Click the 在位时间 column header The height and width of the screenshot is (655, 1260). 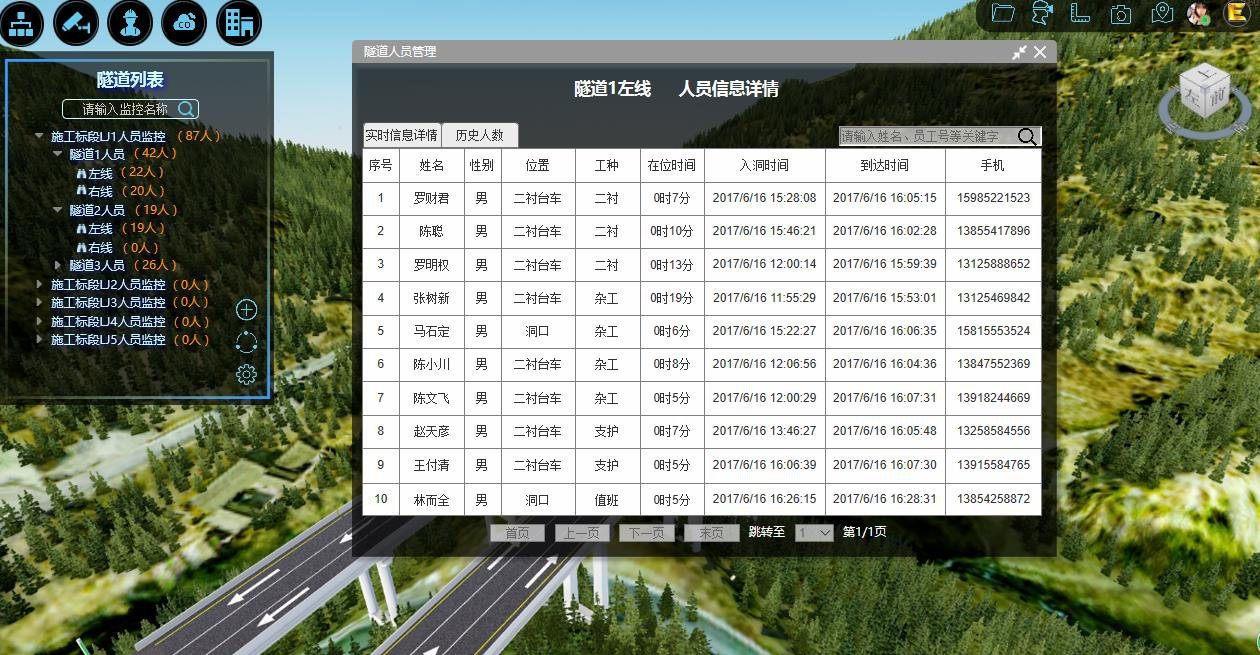pyautogui.click(x=671, y=165)
